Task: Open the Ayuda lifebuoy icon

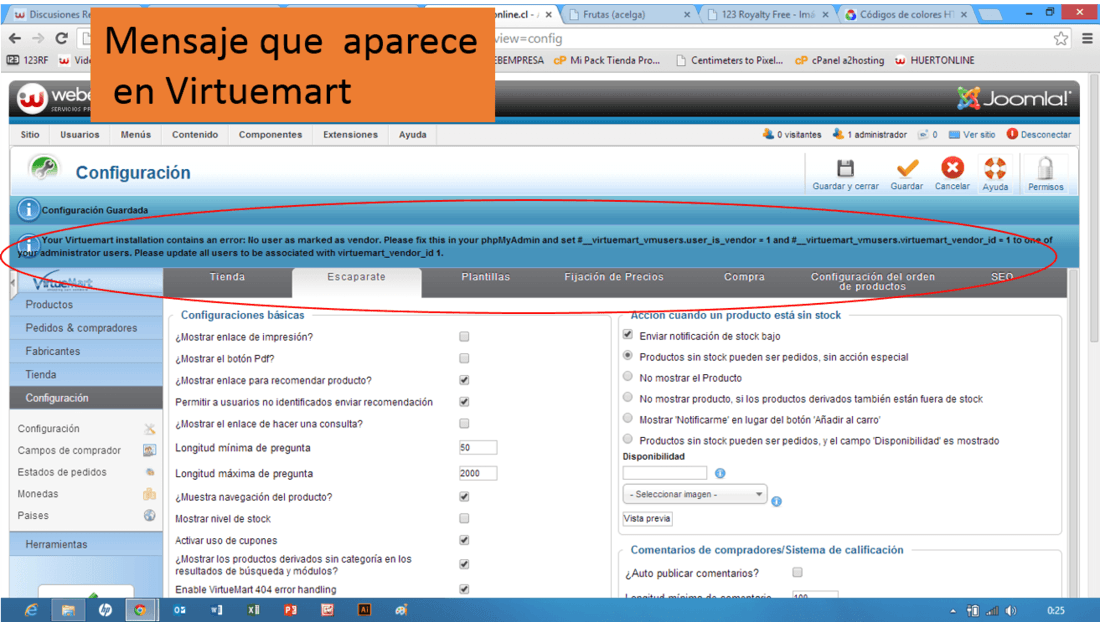Action: [995, 168]
